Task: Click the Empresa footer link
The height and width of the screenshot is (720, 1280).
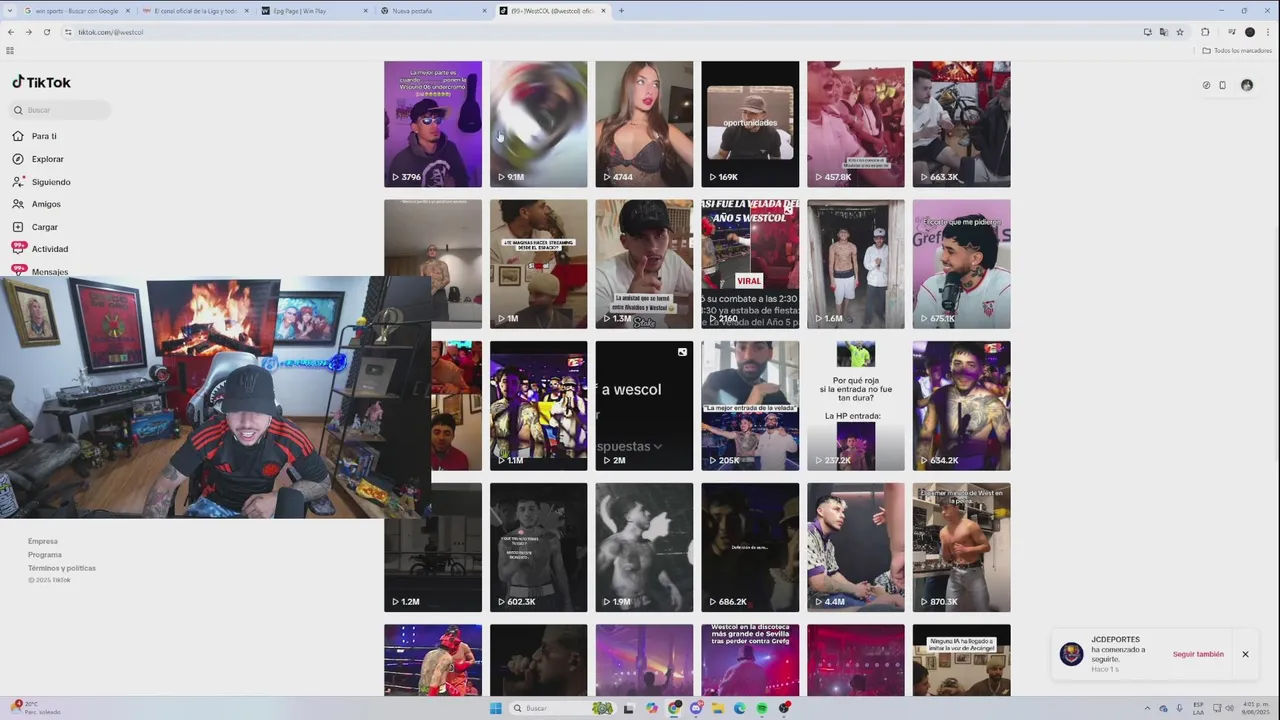Action: click(x=43, y=541)
